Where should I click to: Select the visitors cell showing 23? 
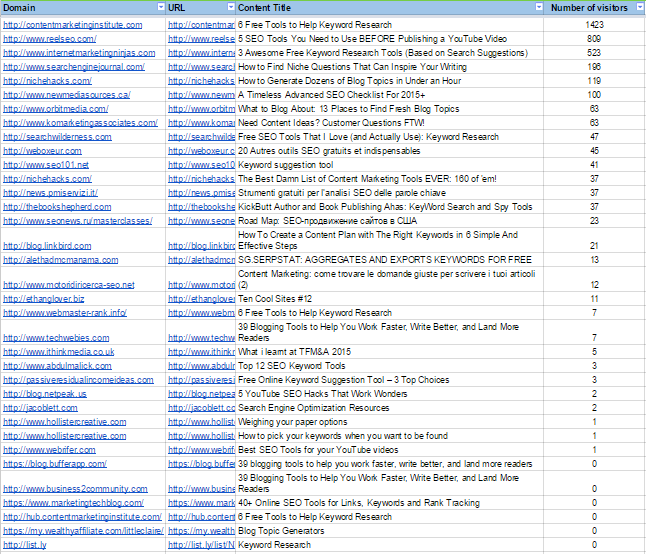594,221
